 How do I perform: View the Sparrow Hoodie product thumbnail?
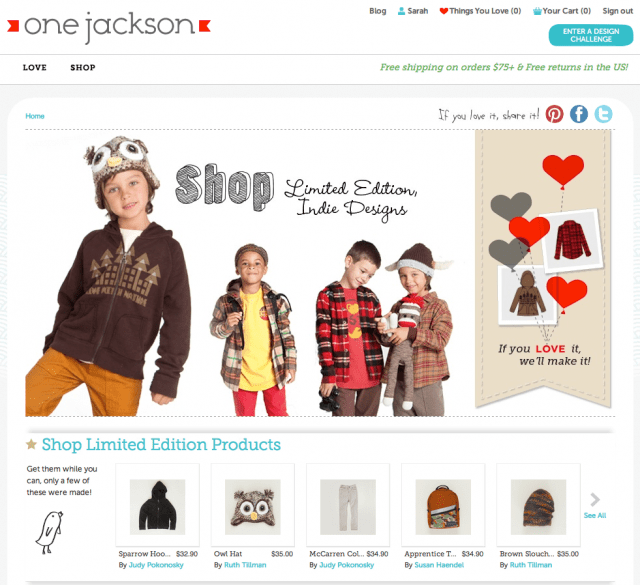tap(158, 507)
